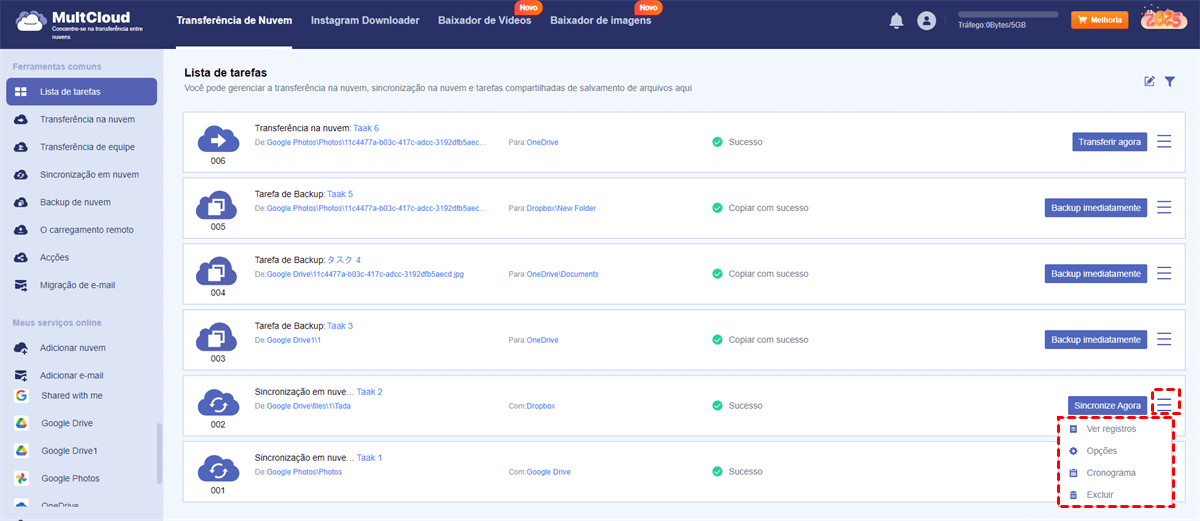Open the hamburger menu for Taak 6
Screen dimensions: 1200x521
1164,142
